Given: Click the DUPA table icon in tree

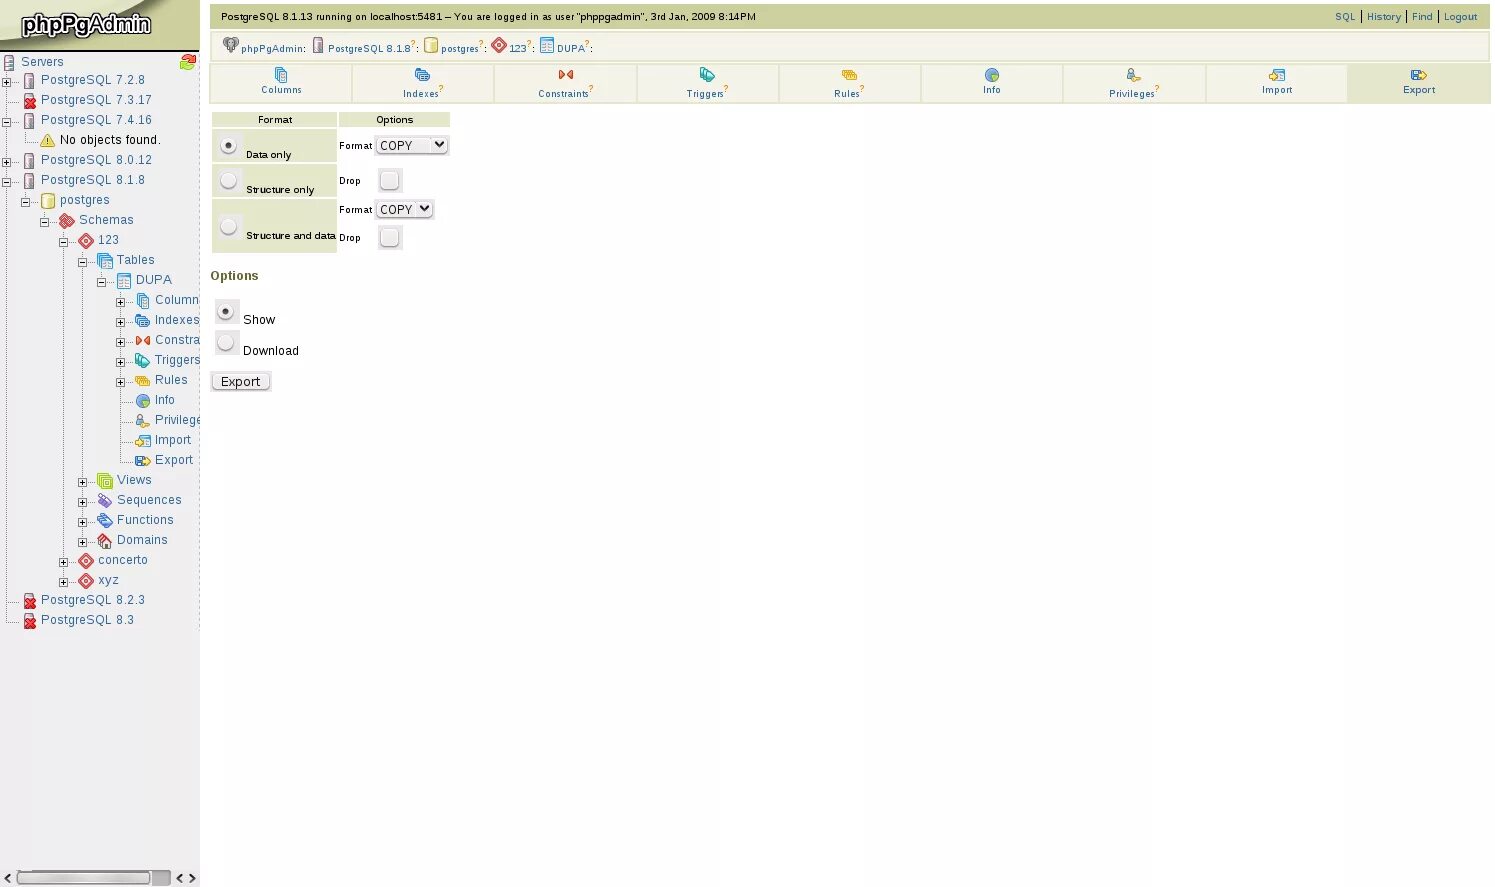Looking at the screenshot, I should pos(124,281).
